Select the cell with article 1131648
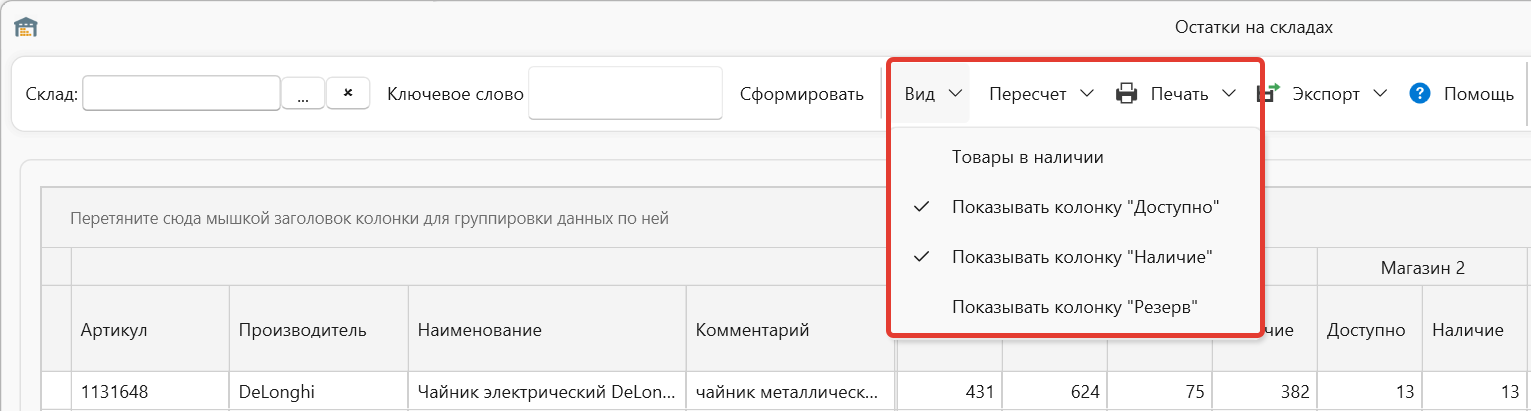This screenshot has height=411, width=1531. (150, 392)
